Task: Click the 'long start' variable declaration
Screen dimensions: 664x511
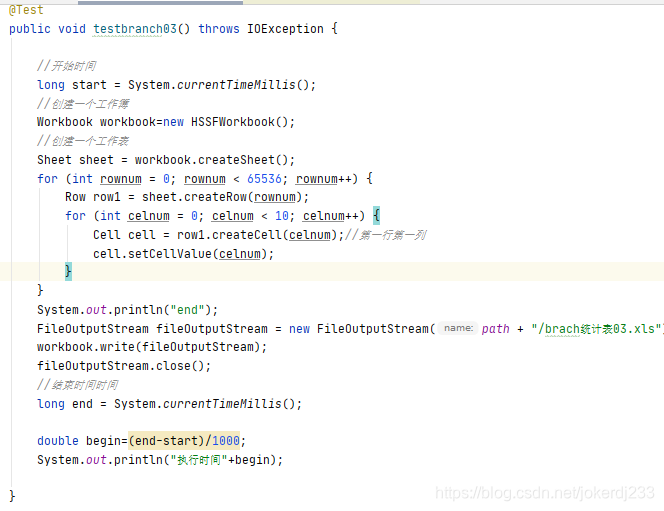Action: [72, 85]
